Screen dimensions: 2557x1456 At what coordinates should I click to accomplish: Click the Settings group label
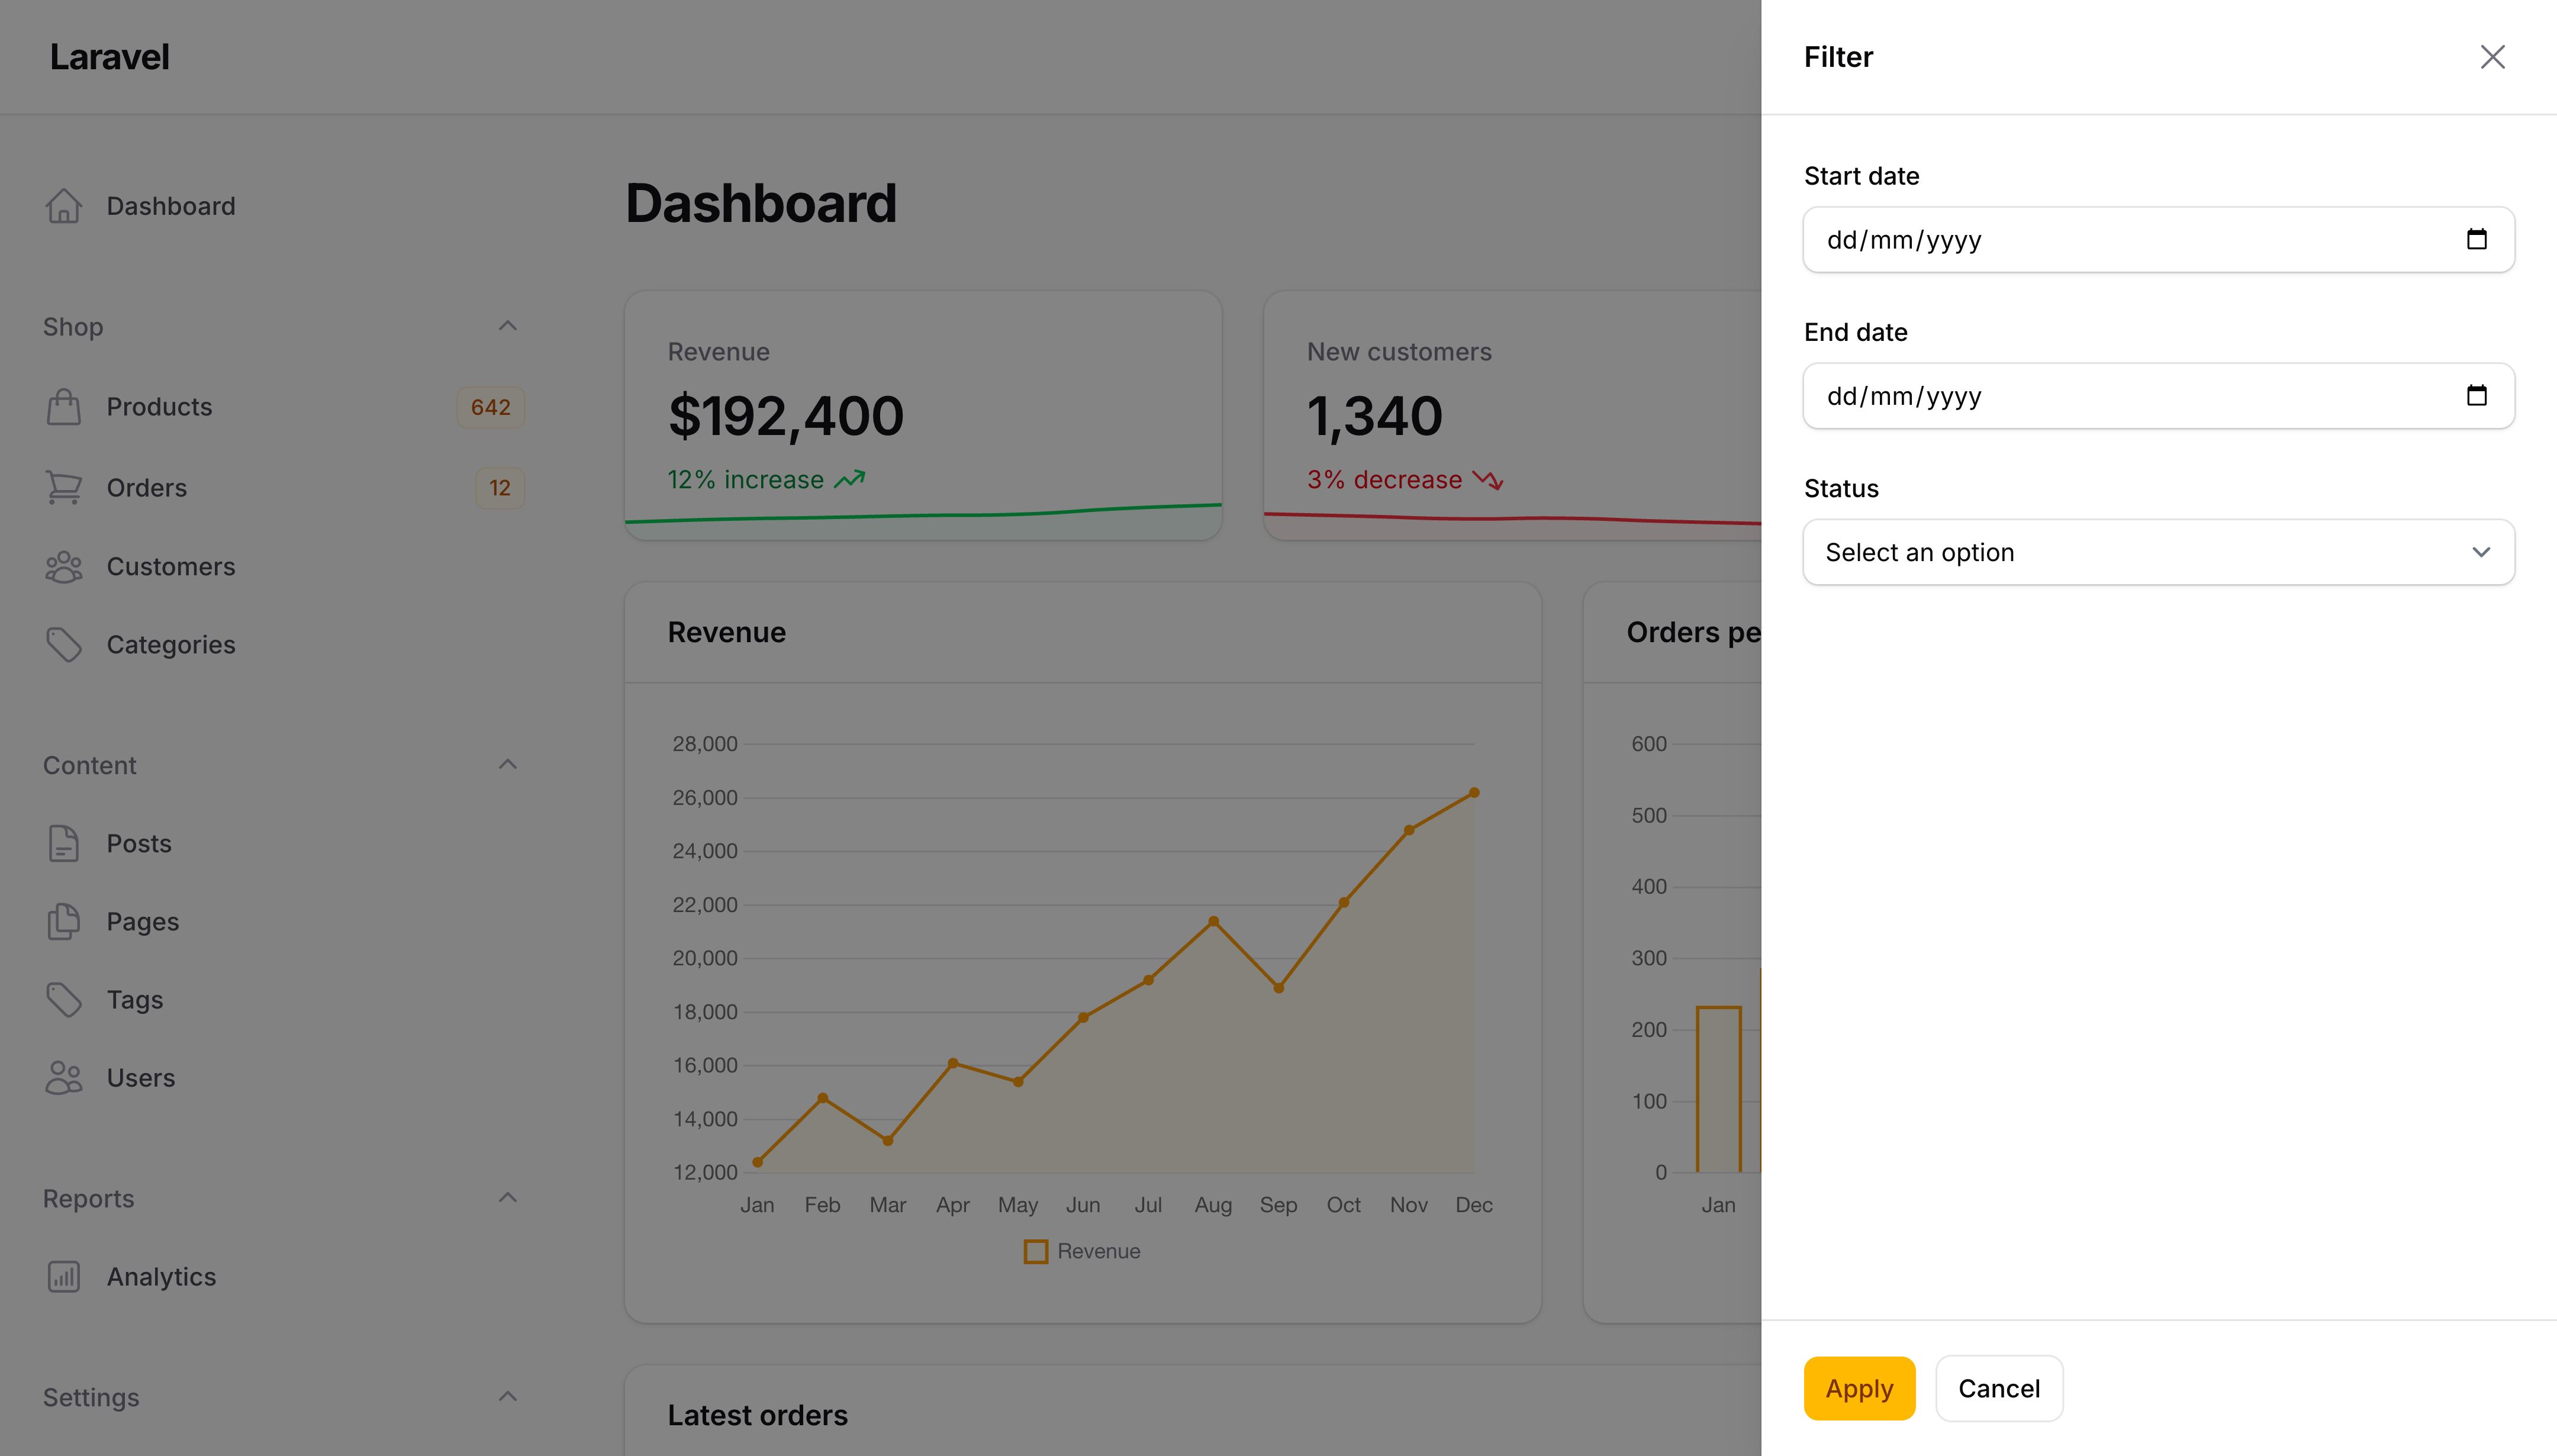click(91, 1398)
